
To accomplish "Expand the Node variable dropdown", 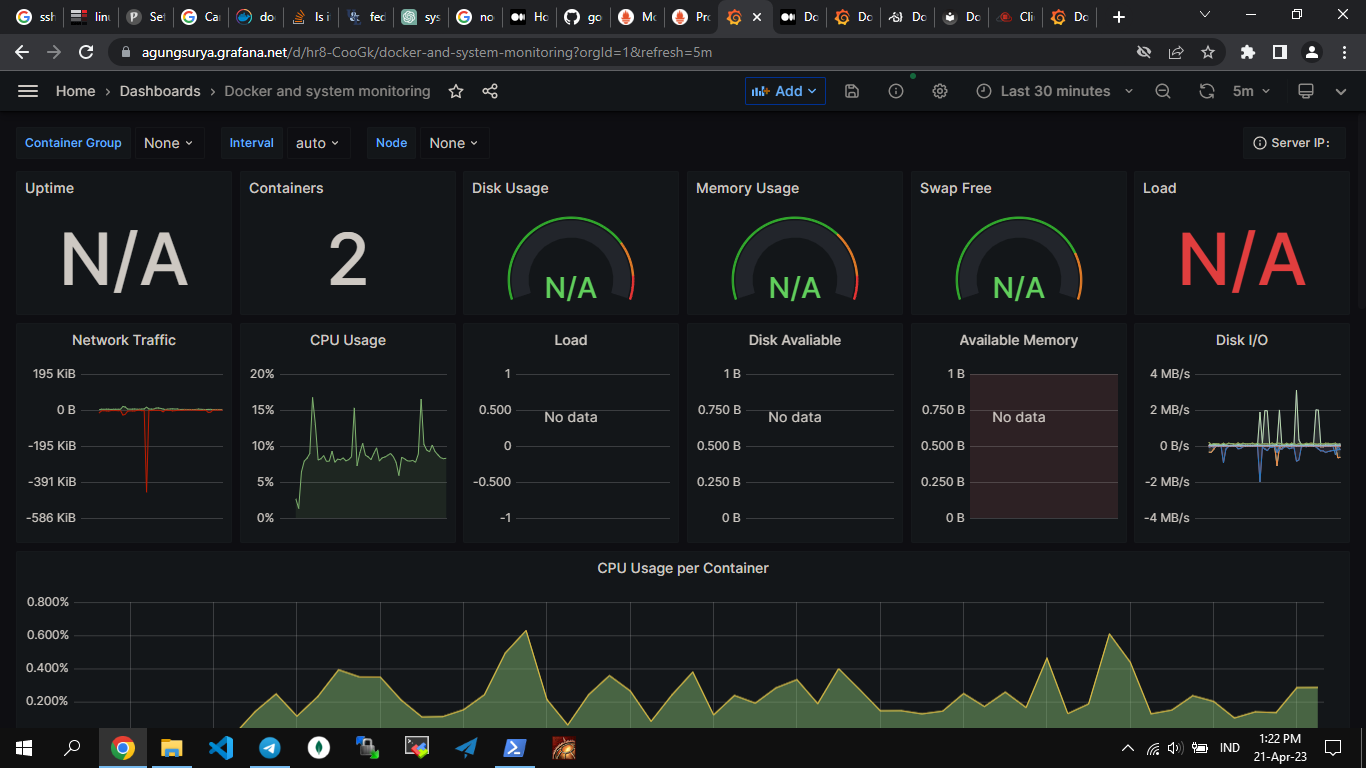I will click(x=454, y=143).
